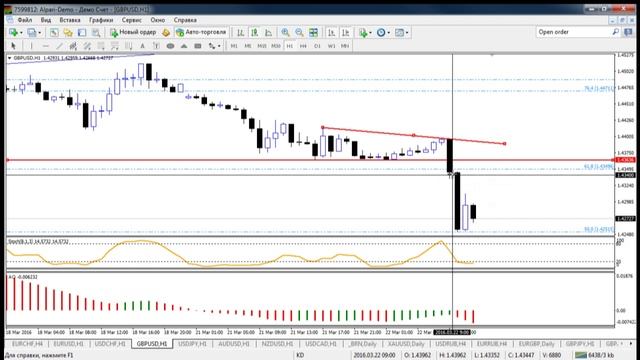The width and height of the screenshot is (640, 360).
Task: Select the Horizontal Line drawing tool
Action: pyautogui.click(x=45, y=46)
